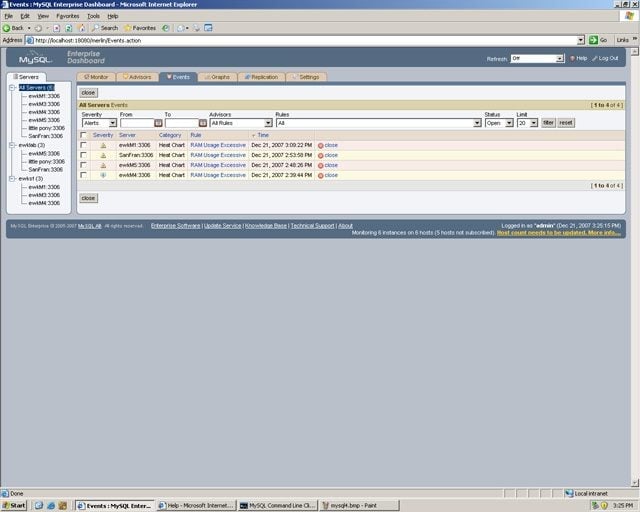
Task: Open the To date calendar picker
Action: pyautogui.click(x=202, y=123)
